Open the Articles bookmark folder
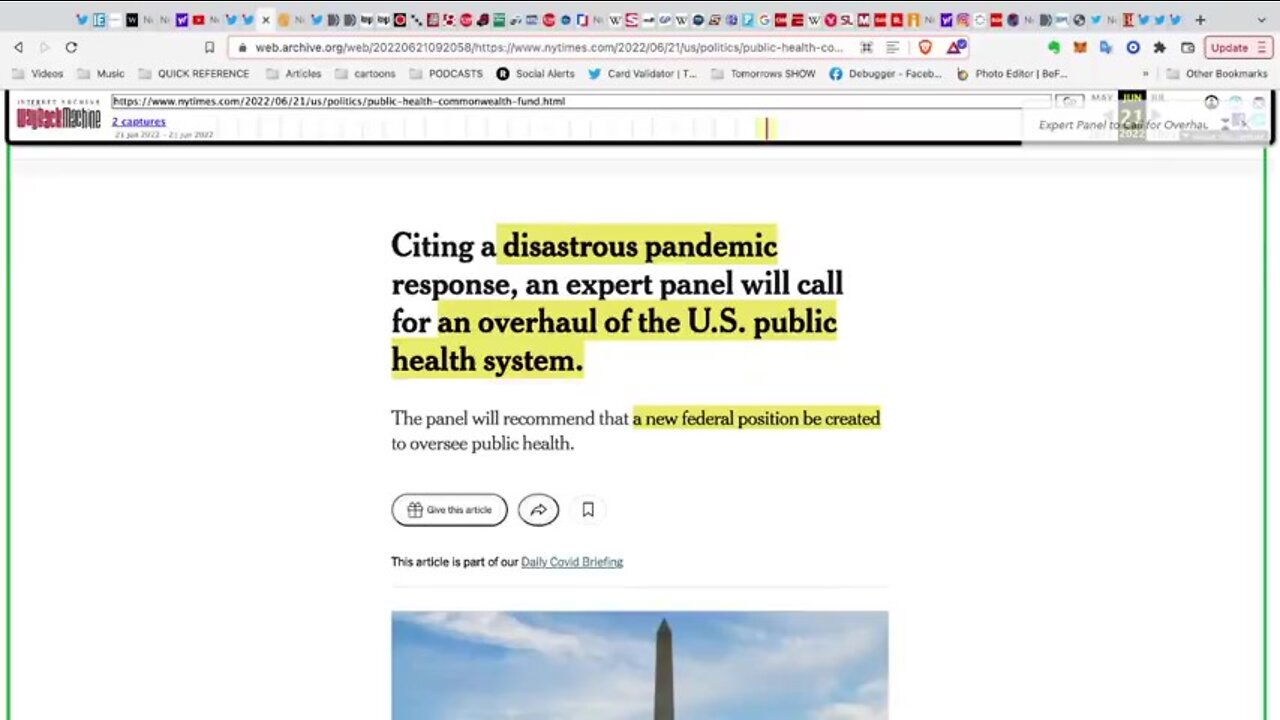 tap(294, 74)
